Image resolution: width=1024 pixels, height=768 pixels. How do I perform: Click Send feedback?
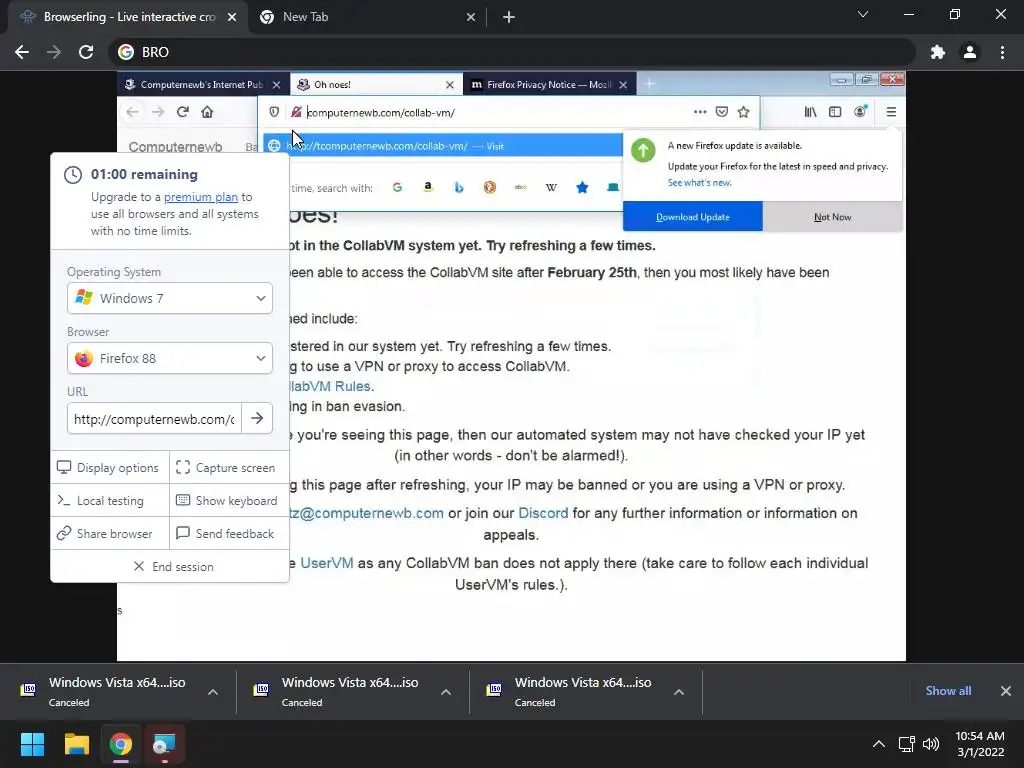pyautogui.click(x=227, y=534)
